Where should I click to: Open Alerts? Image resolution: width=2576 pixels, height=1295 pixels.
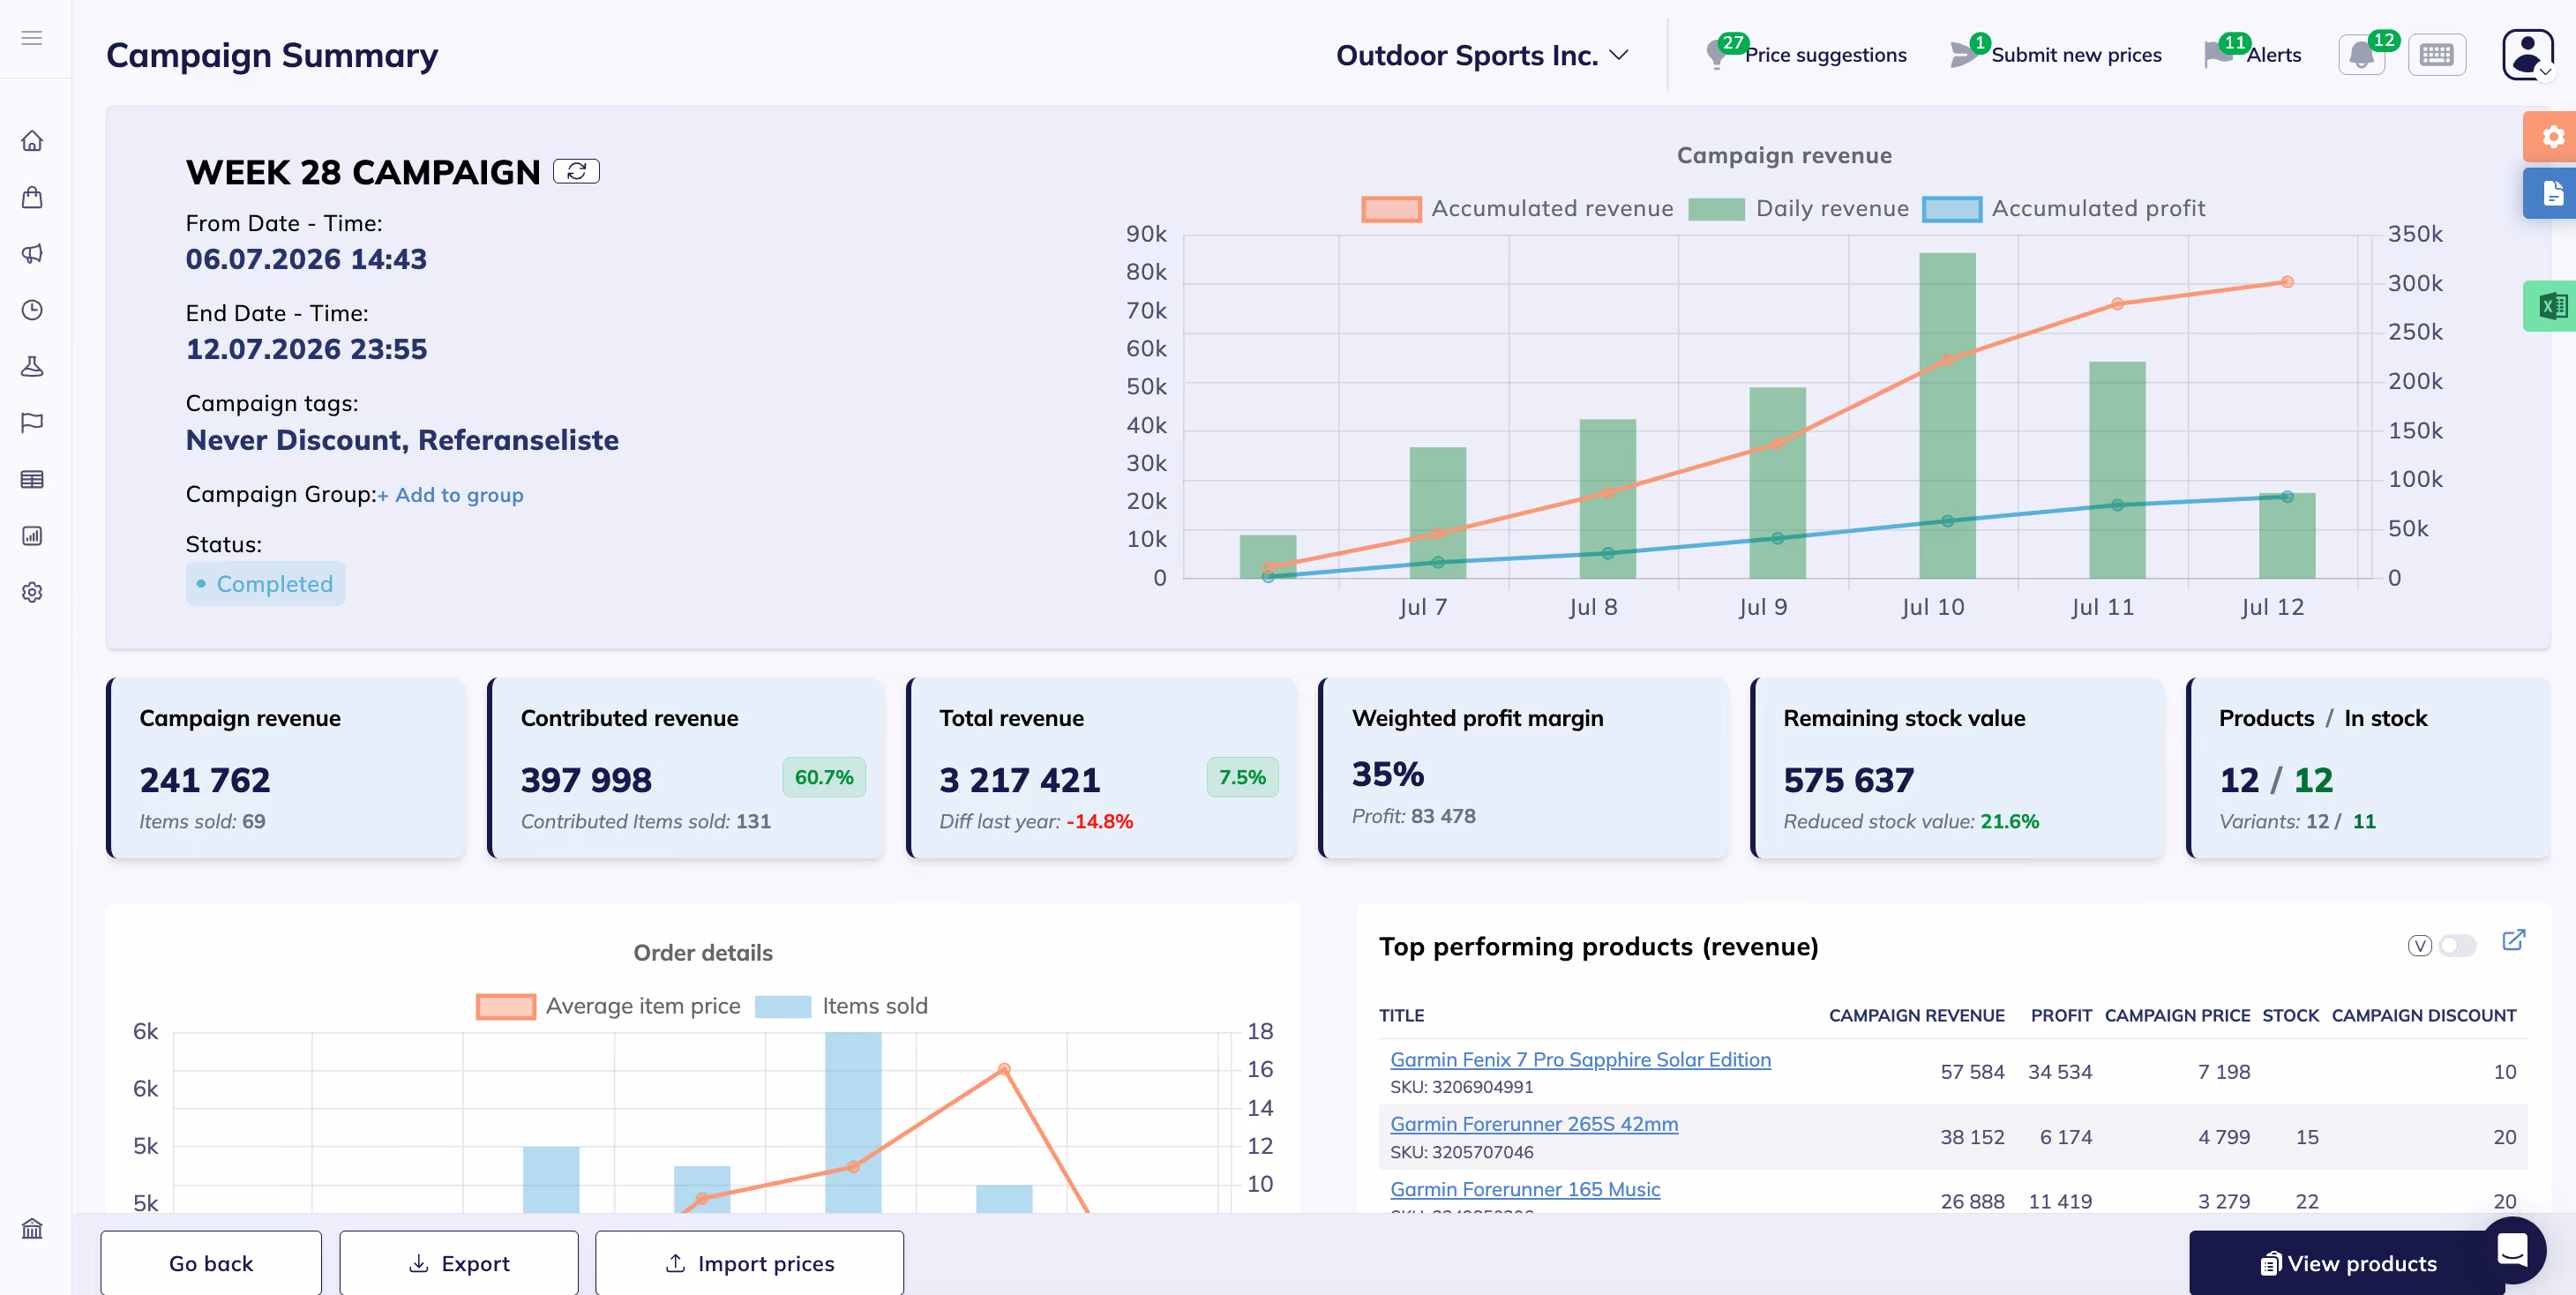coord(2252,54)
